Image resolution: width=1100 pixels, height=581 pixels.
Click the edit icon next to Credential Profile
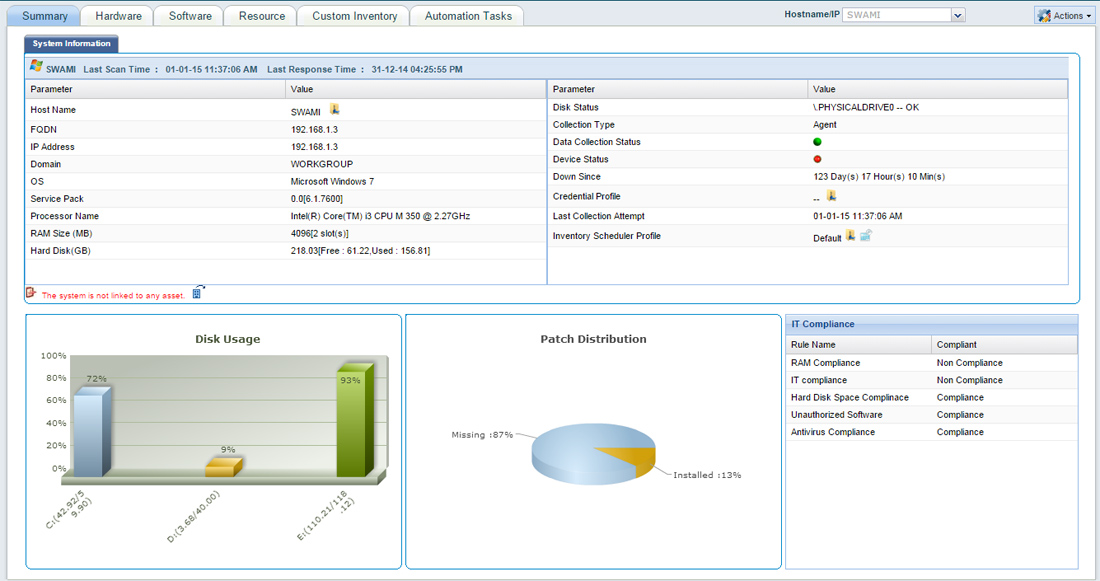(x=831, y=196)
